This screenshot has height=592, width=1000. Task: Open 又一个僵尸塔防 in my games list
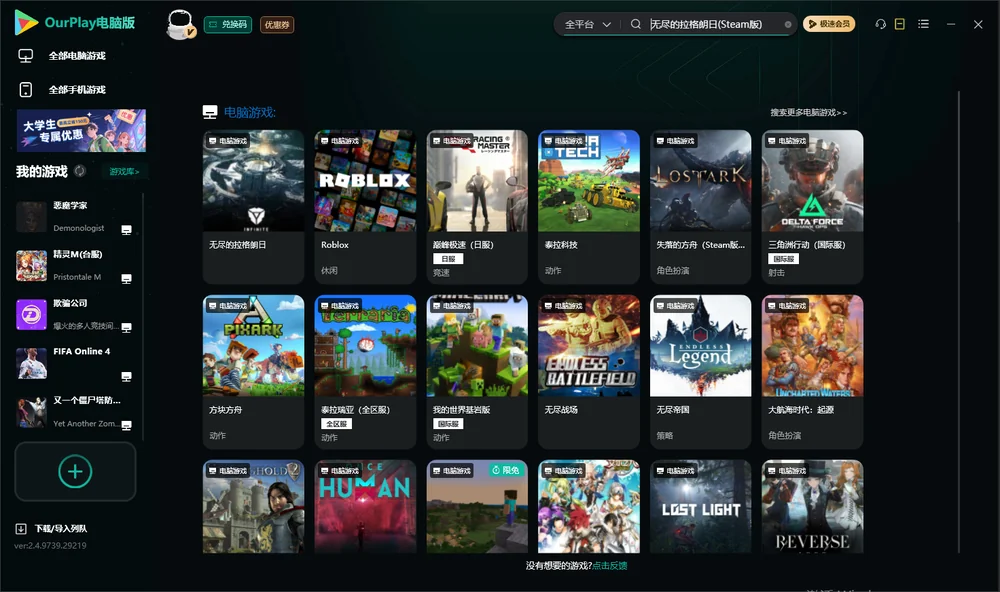(x=75, y=412)
